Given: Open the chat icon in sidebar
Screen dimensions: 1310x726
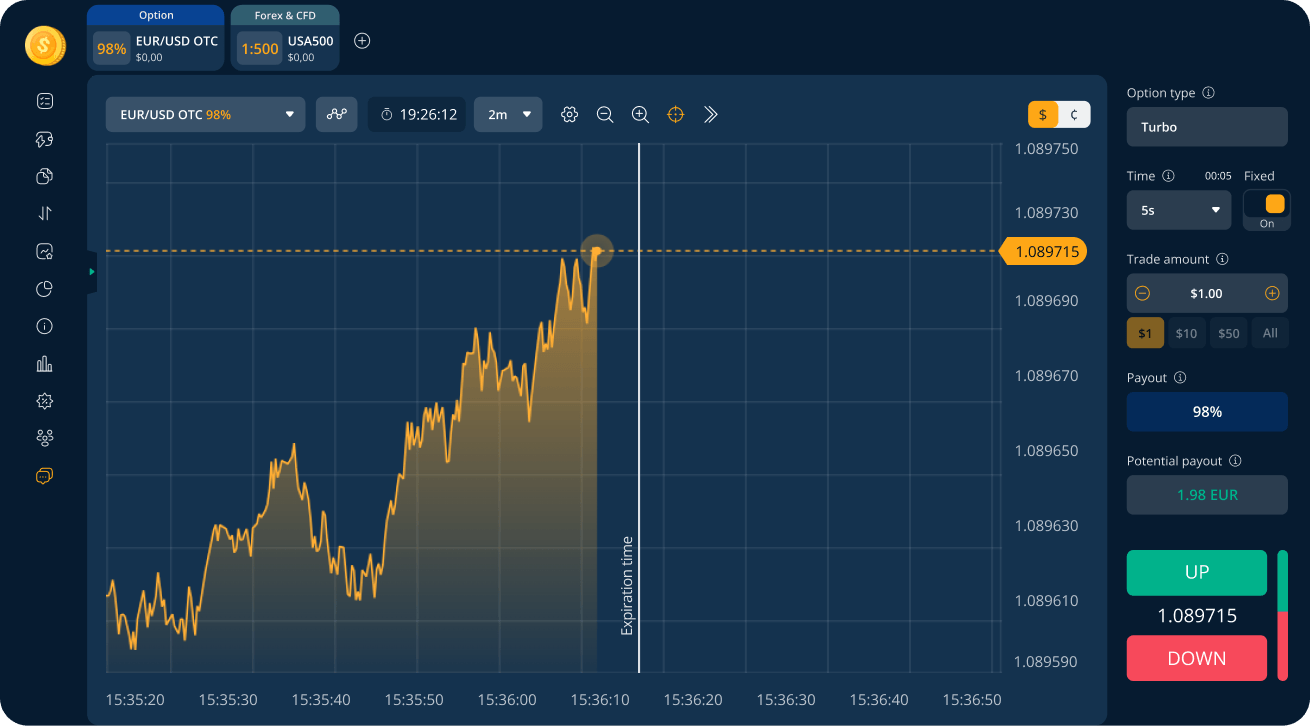Looking at the screenshot, I should pos(44,476).
